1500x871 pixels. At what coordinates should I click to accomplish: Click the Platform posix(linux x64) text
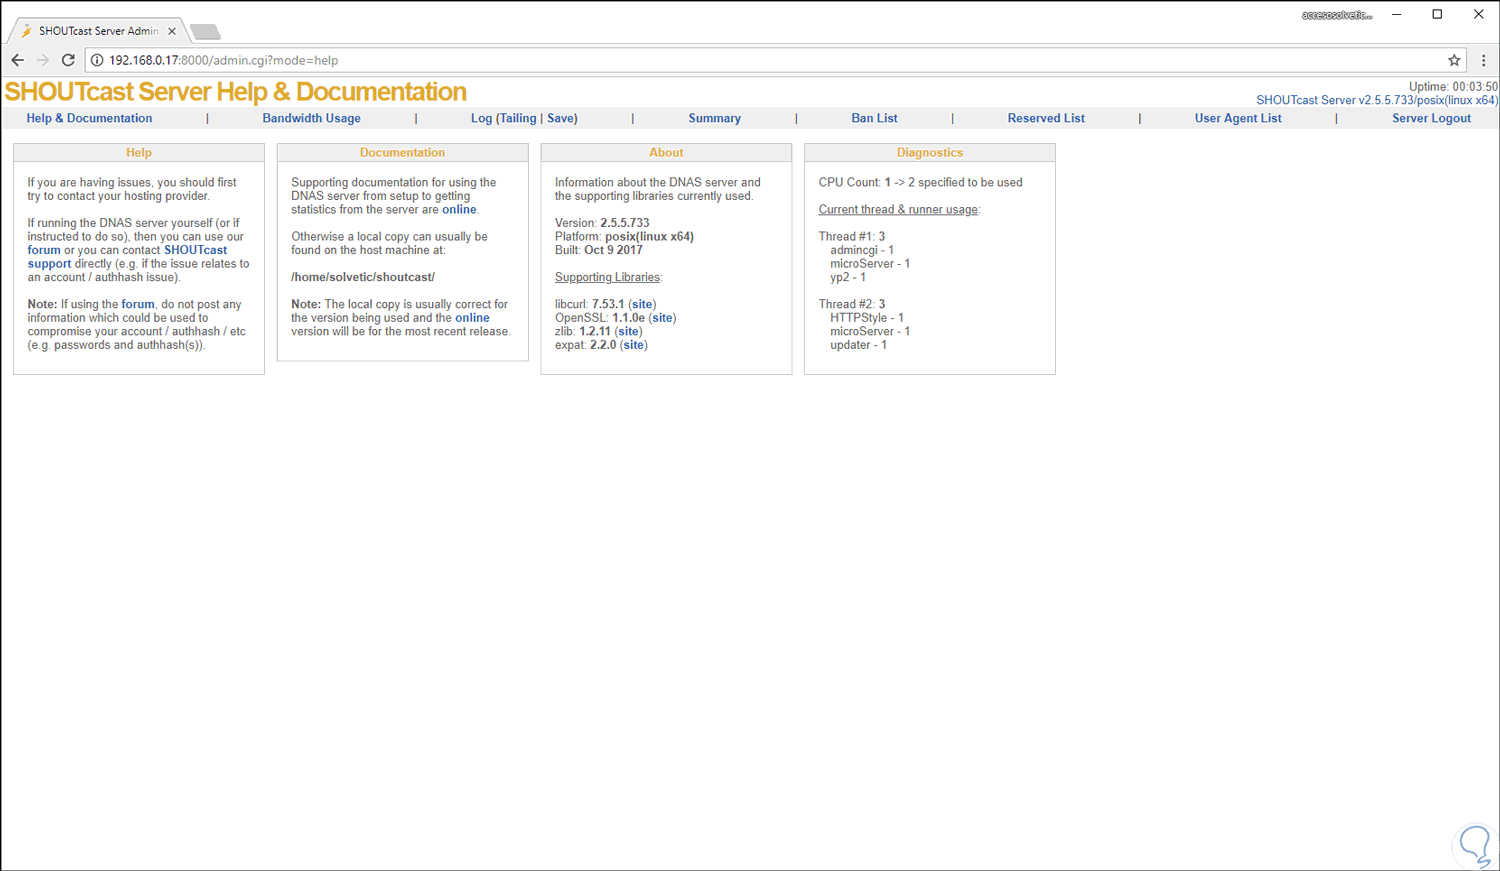pyautogui.click(x=624, y=237)
